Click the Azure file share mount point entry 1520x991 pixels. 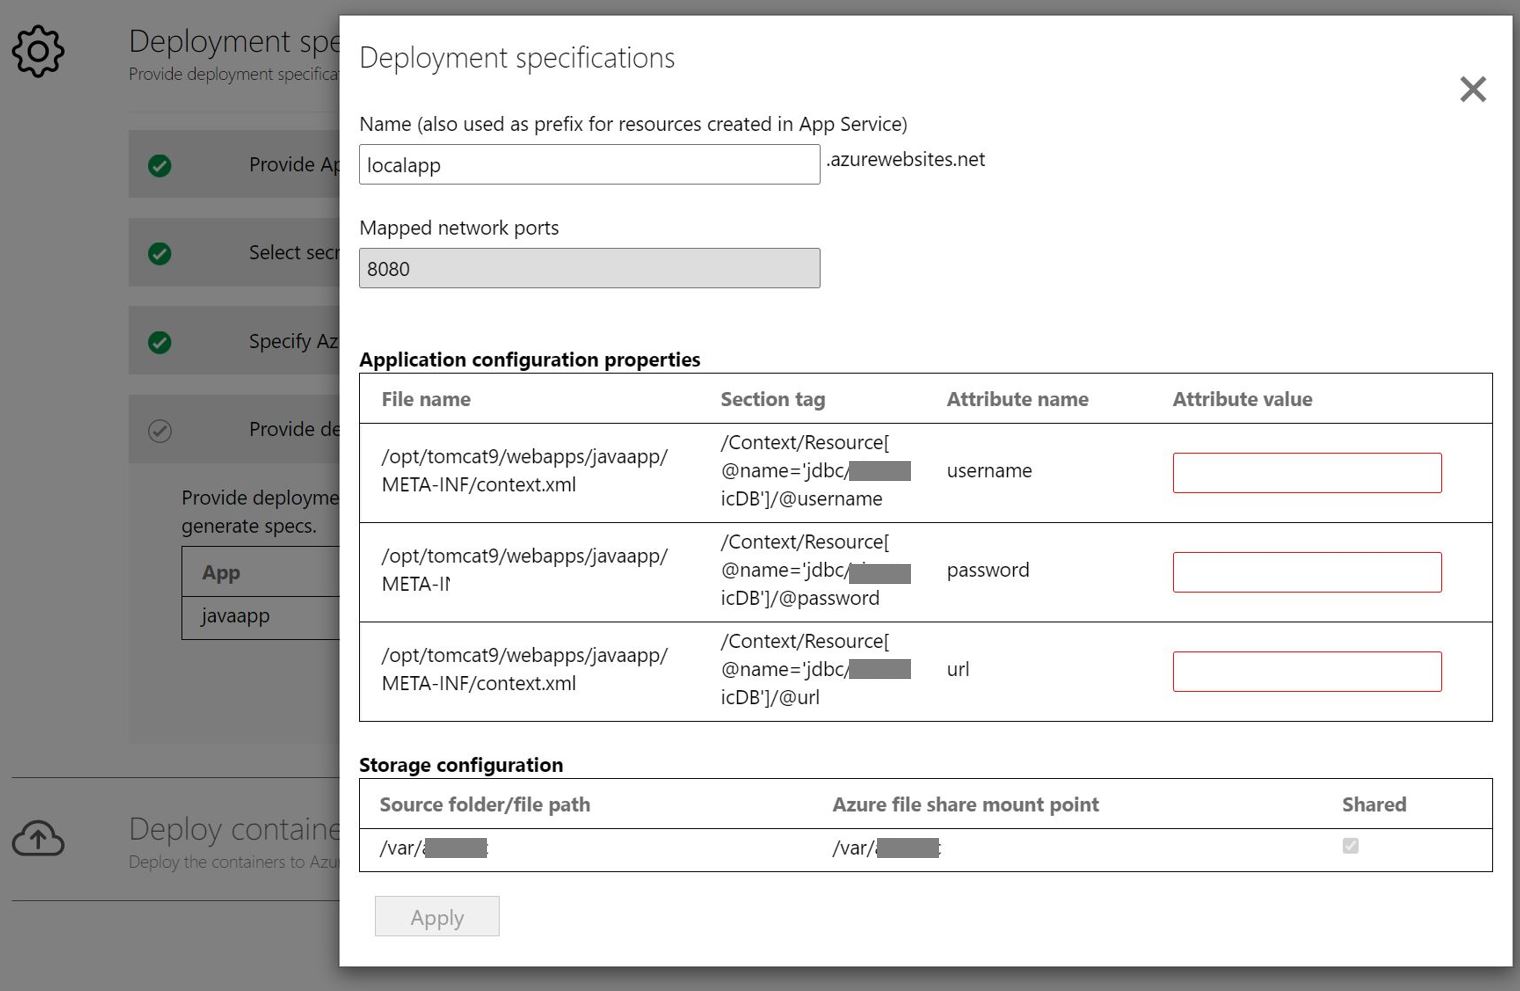coord(886,847)
